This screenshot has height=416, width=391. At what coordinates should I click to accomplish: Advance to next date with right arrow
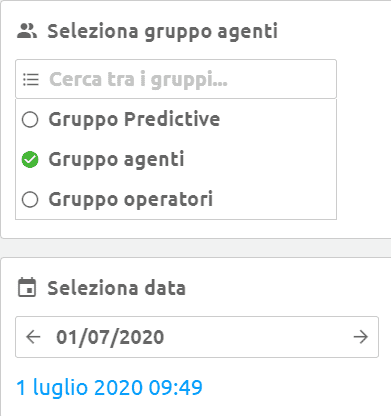(361, 337)
